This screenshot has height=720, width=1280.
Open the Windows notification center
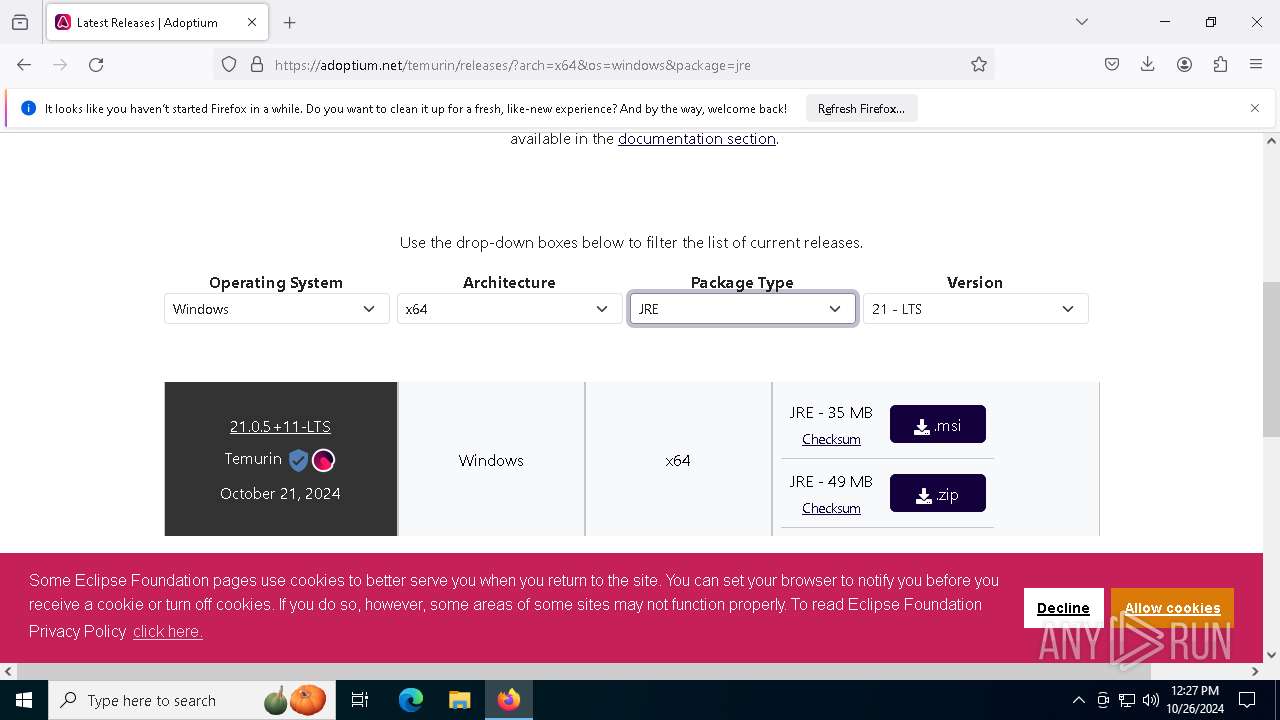pos(1247,700)
